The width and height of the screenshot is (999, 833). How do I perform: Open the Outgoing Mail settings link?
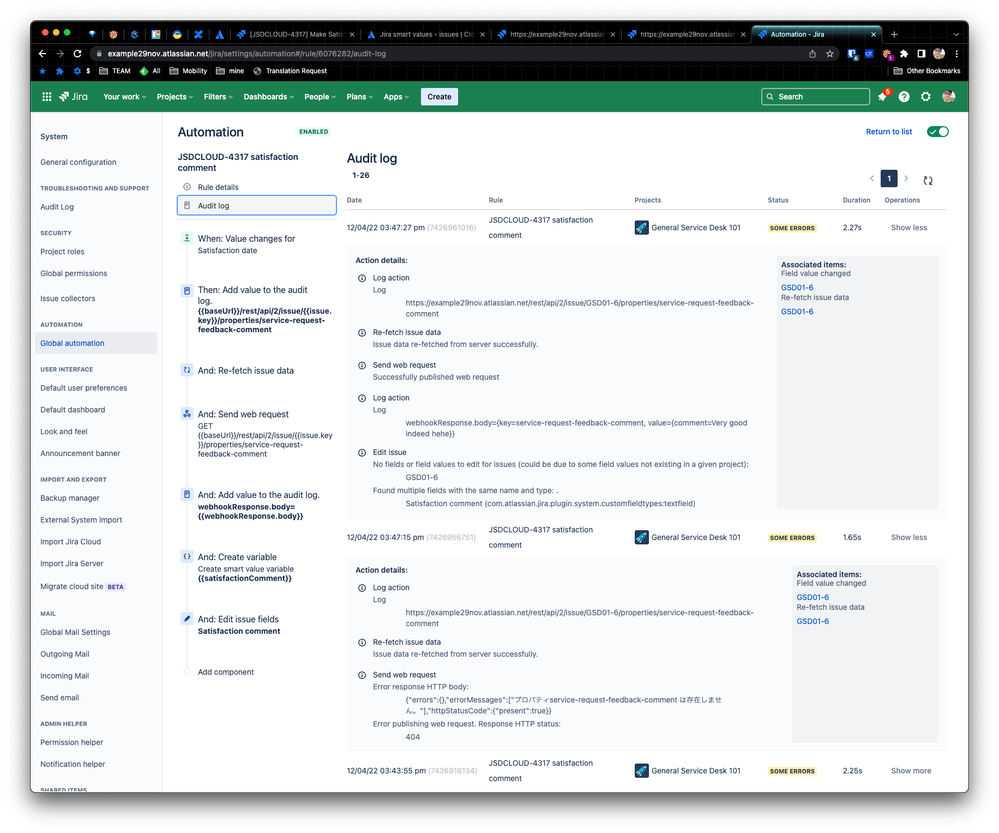tap(65, 654)
